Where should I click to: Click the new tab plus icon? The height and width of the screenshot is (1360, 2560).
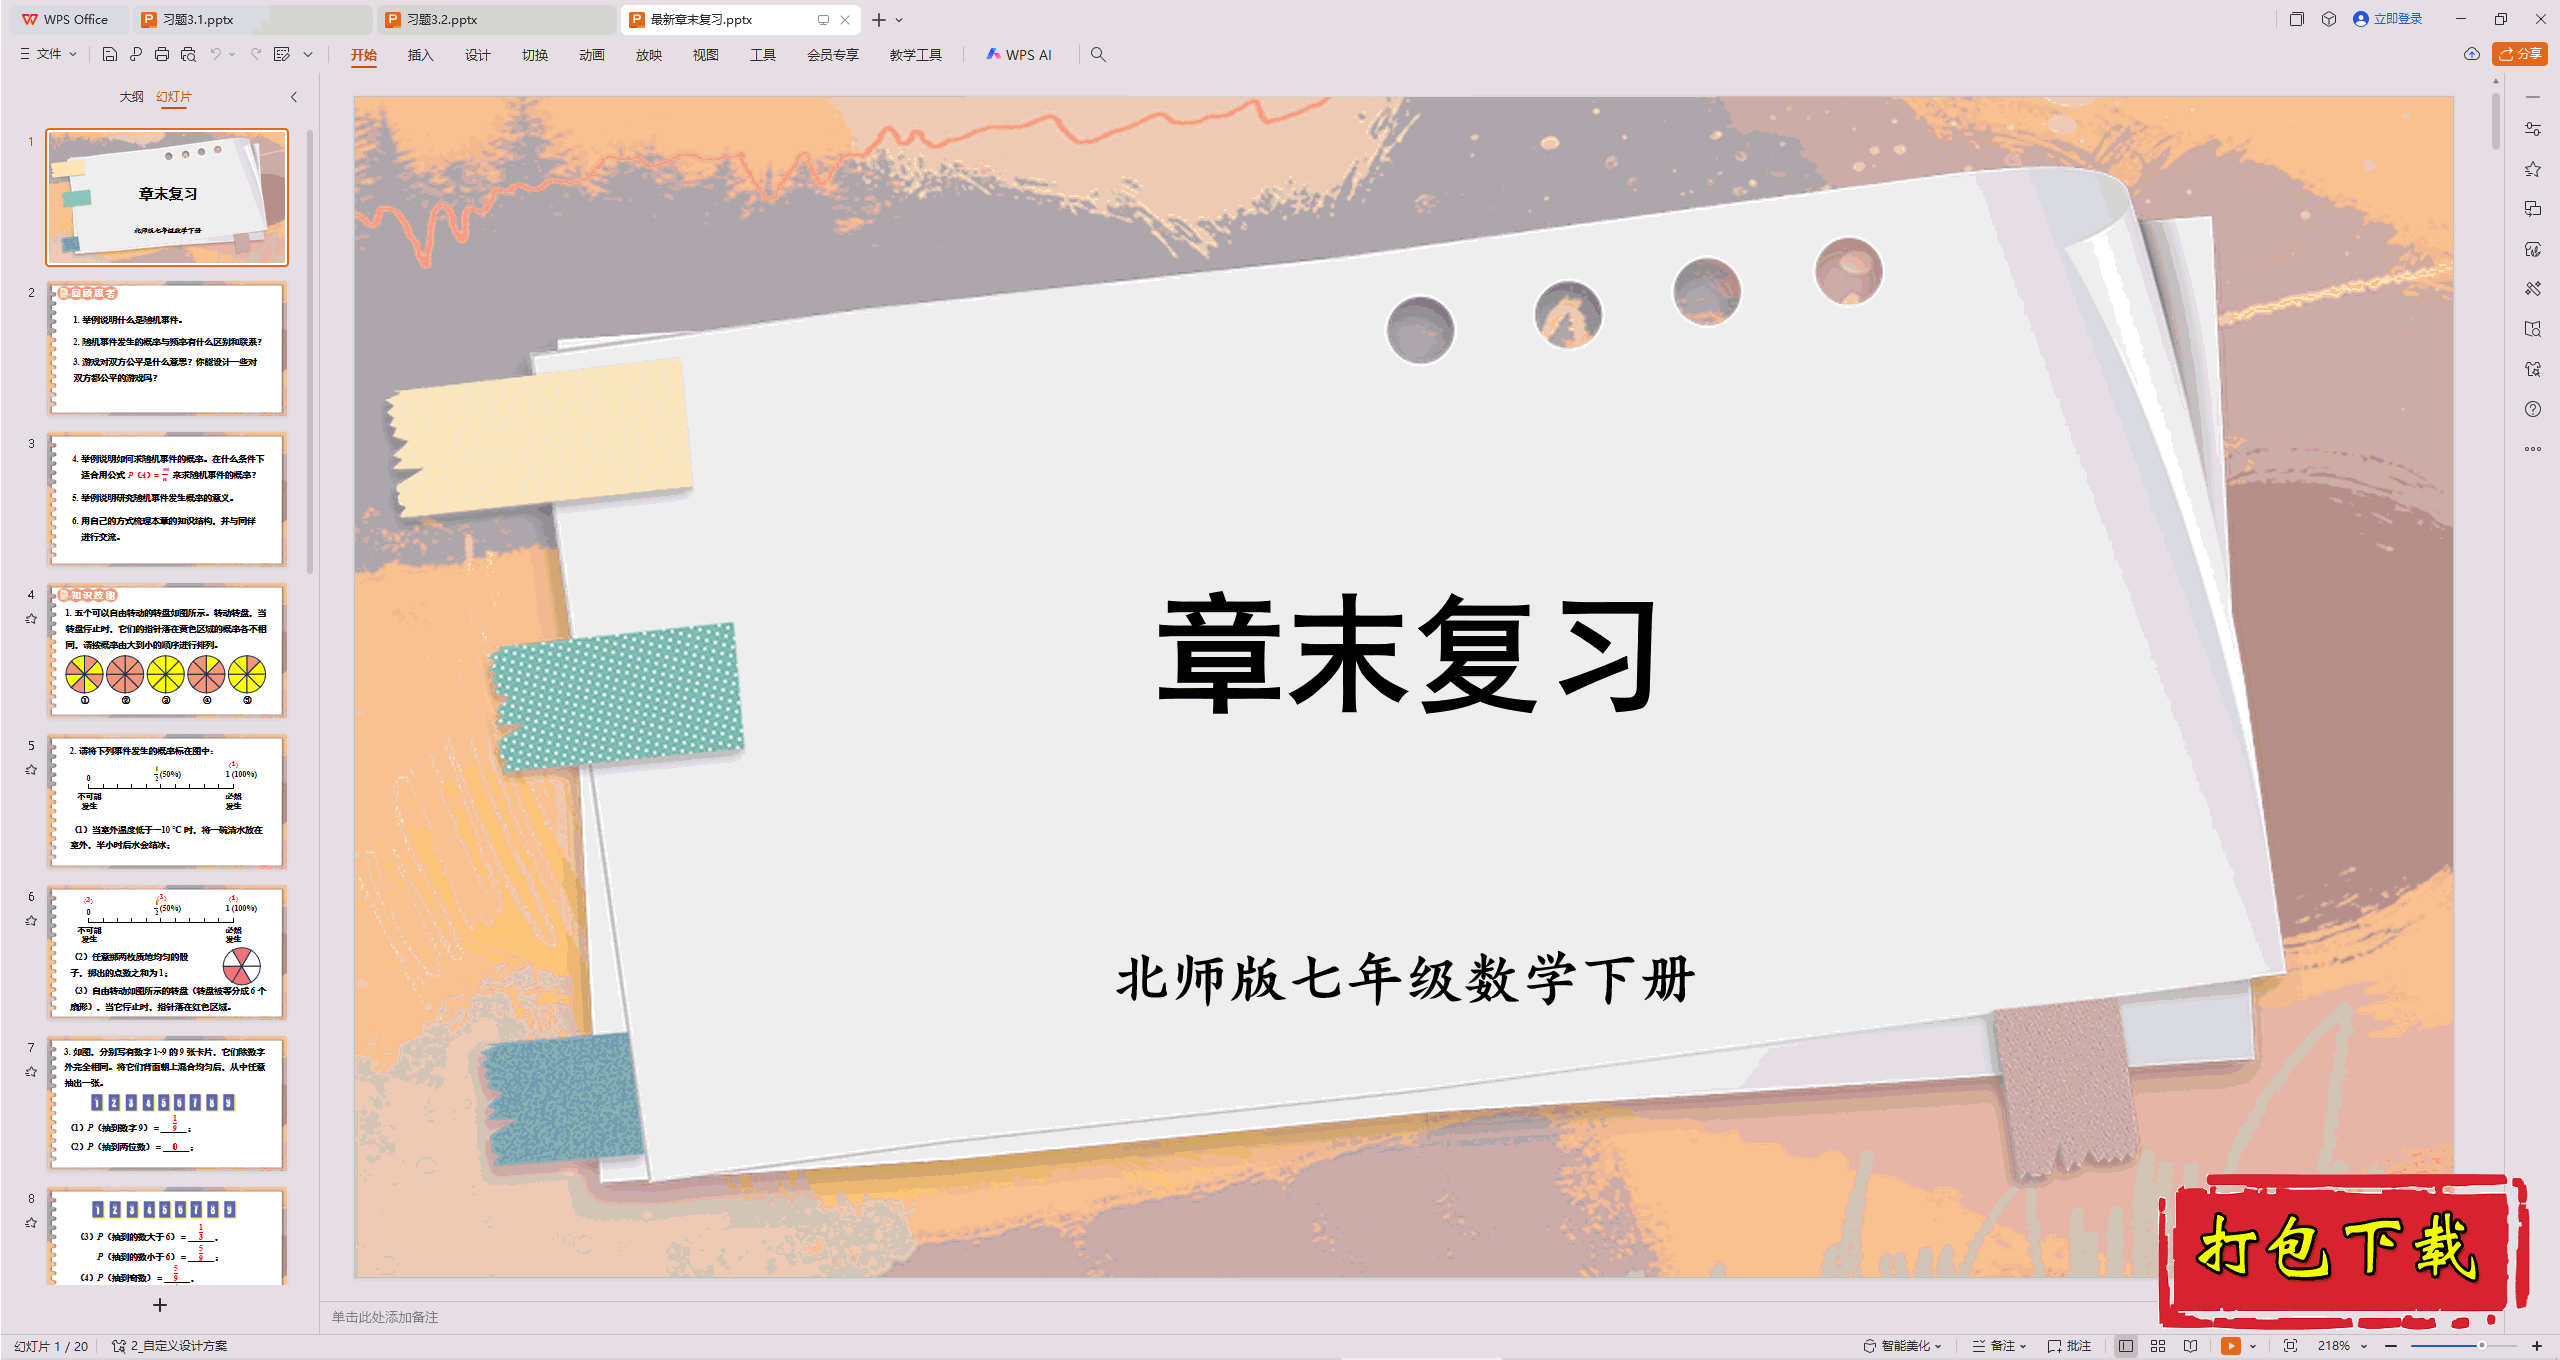click(879, 19)
